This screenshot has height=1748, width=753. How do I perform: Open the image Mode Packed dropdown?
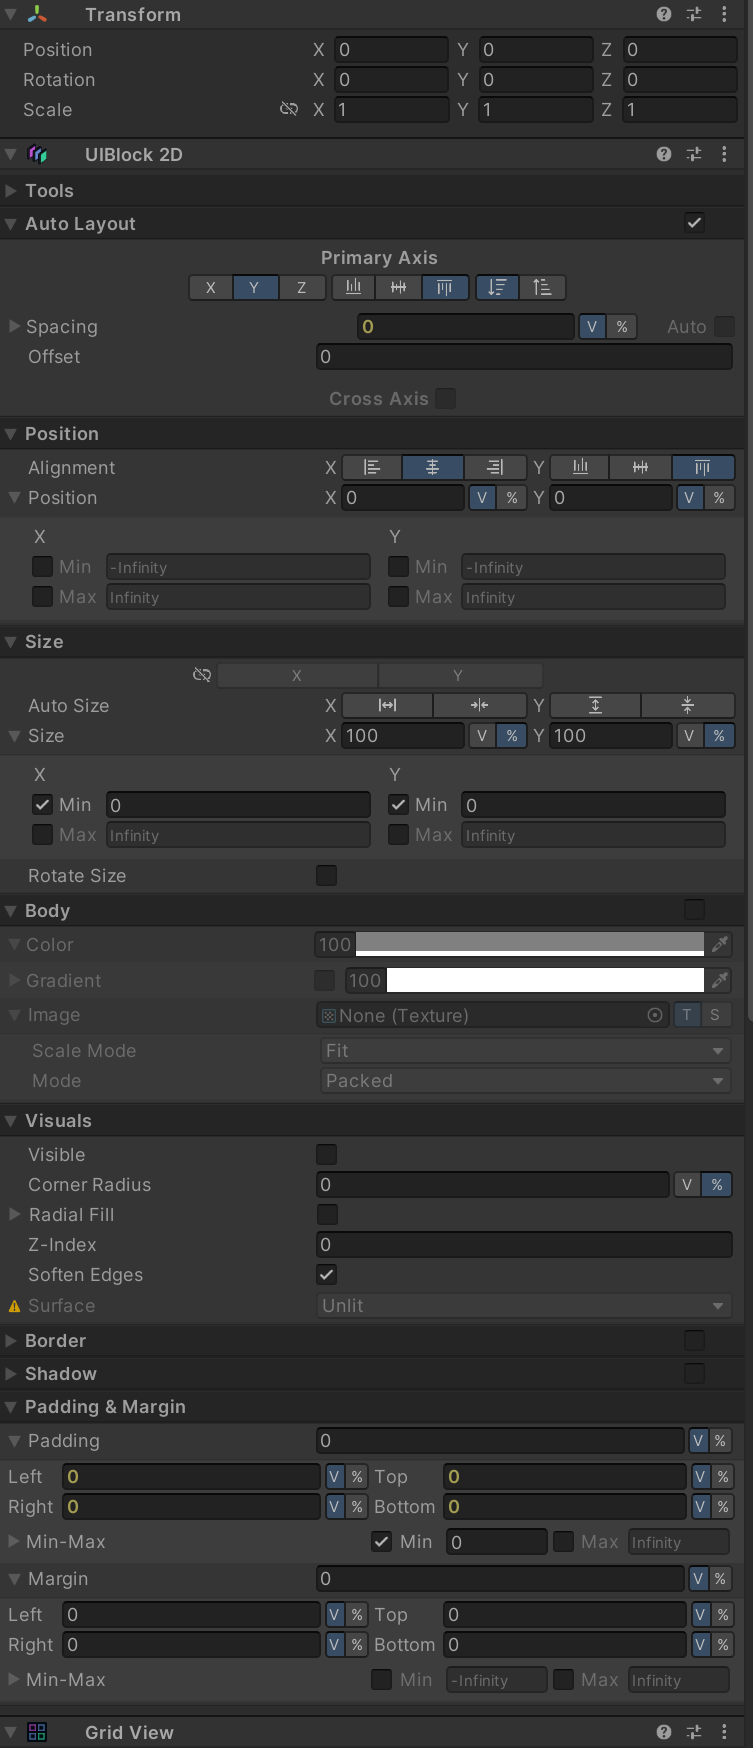pyautogui.click(x=525, y=1080)
